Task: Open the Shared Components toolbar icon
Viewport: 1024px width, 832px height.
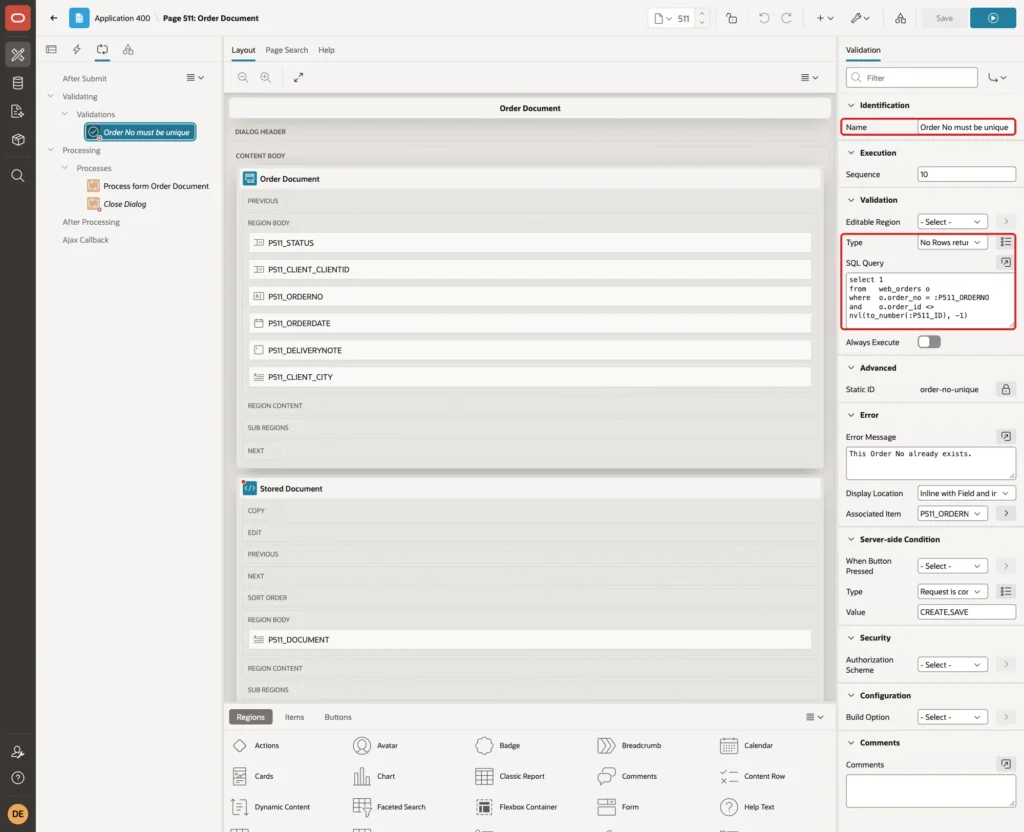Action: (x=901, y=18)
